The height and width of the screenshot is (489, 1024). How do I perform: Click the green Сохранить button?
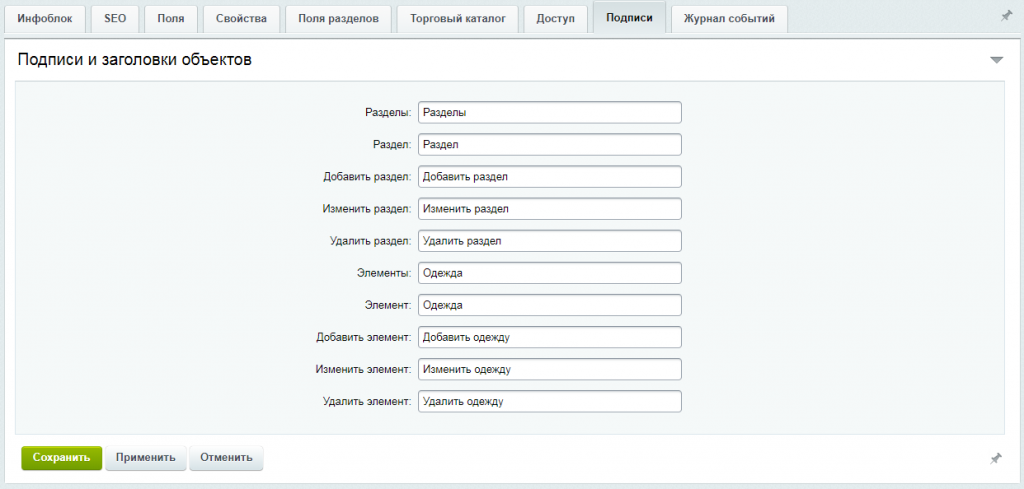(x=61, y=458)
